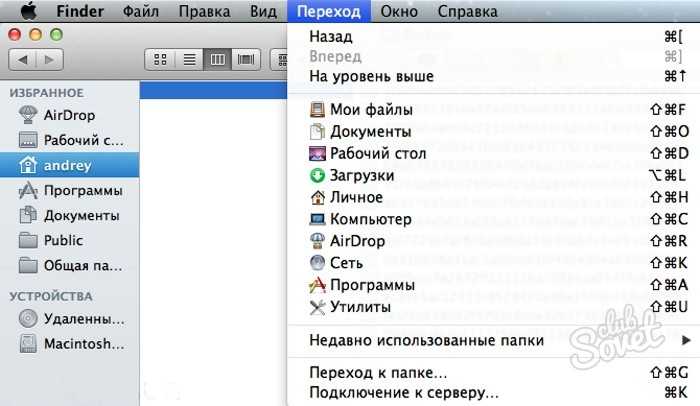Image resolution: width=700 pixels, height=406 pixels.
Task: Select Macintosh... drive under devices
Action: 70,344
